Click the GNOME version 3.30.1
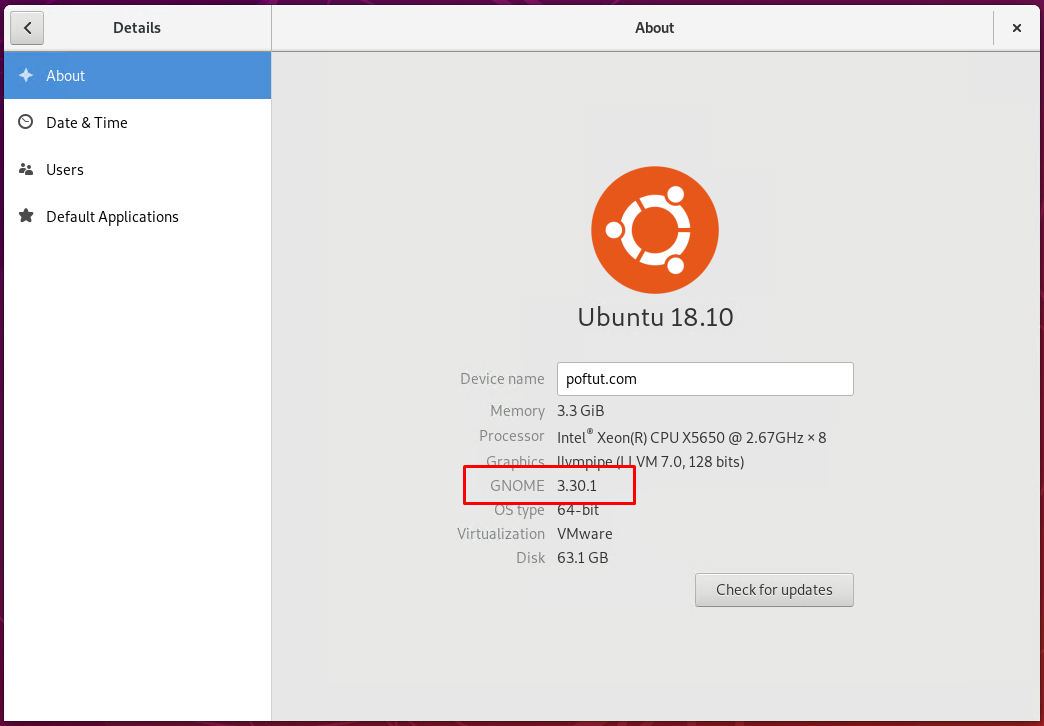This screenshot has height=726, width=1044. click(x=577, y=486)
